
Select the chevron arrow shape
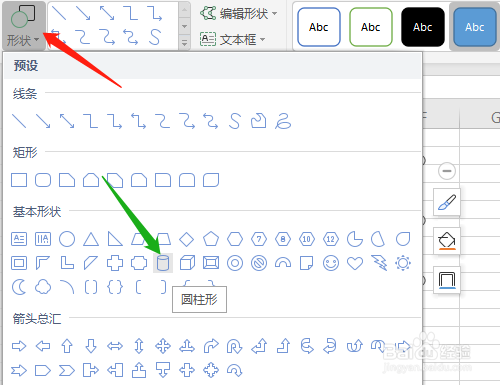[x=67, y=370]
